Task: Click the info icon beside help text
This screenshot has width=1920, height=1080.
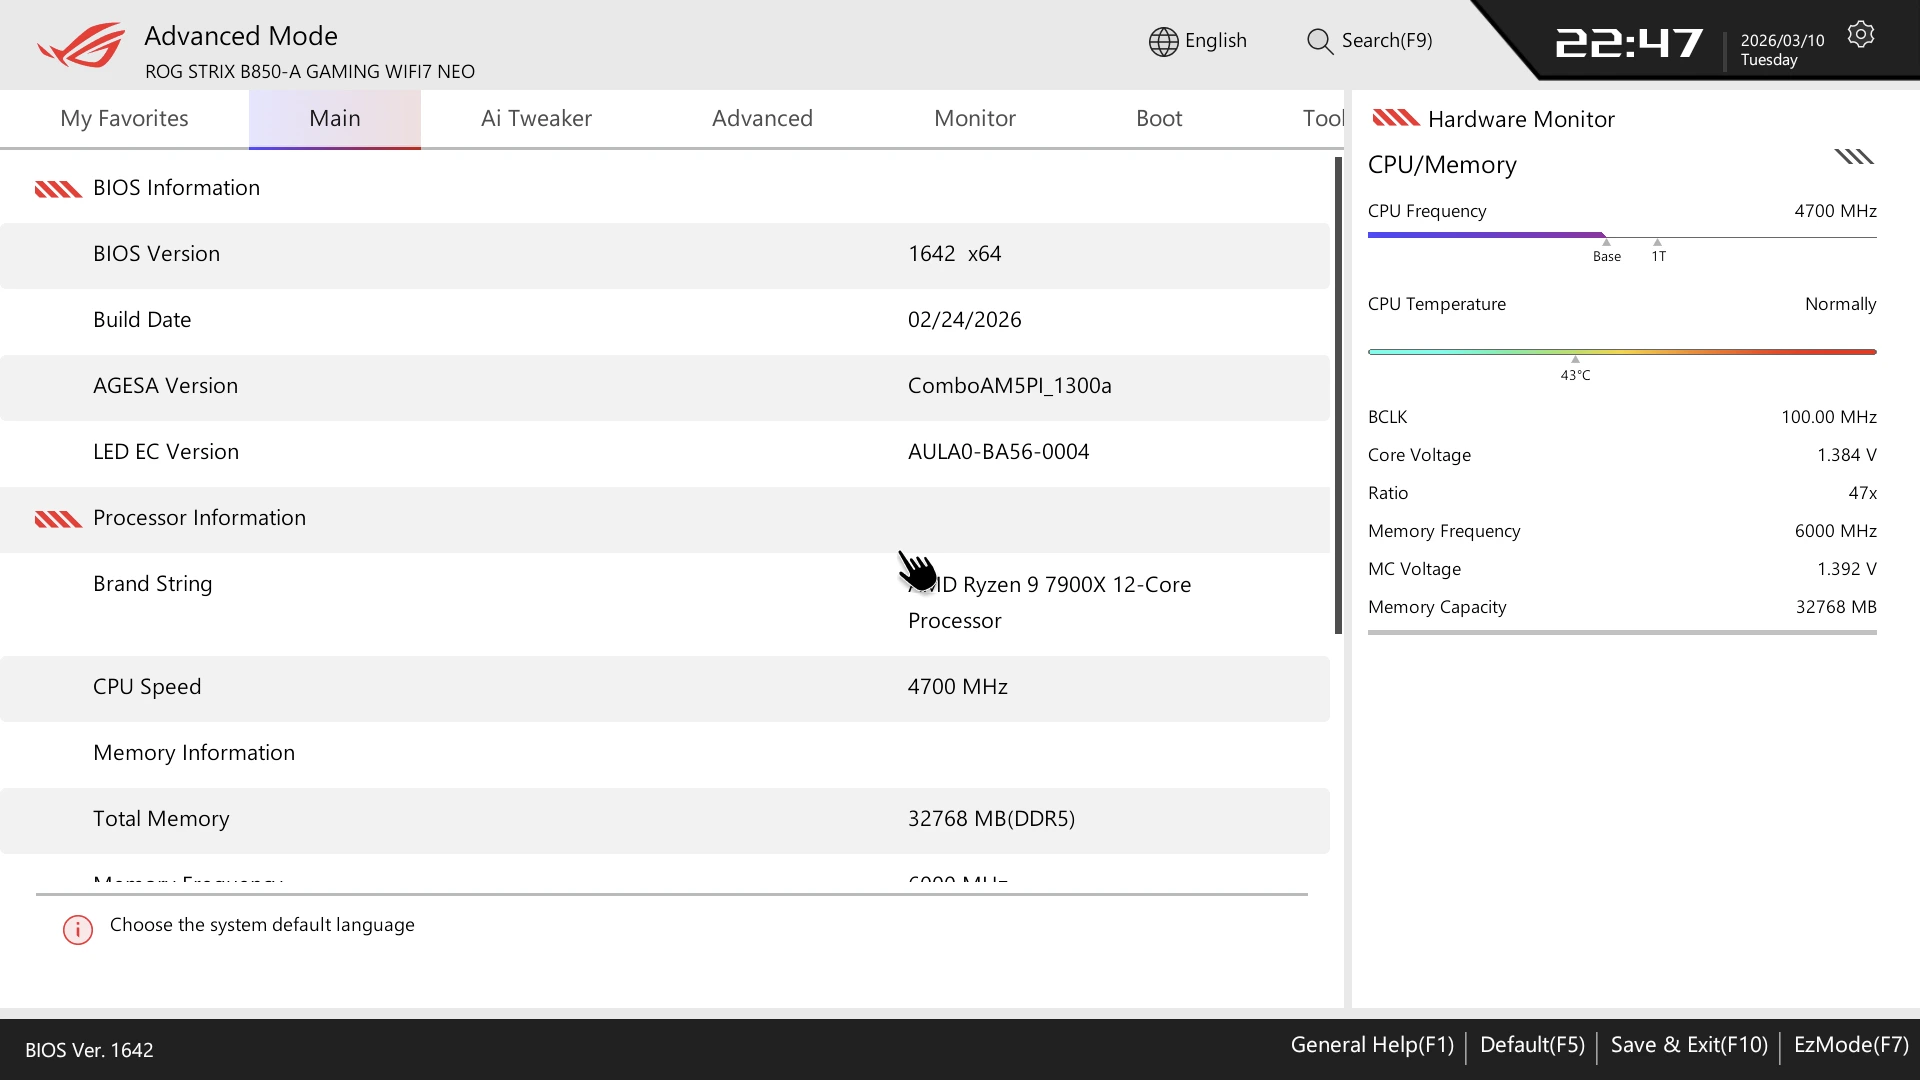Action: [x=78, y=929]
